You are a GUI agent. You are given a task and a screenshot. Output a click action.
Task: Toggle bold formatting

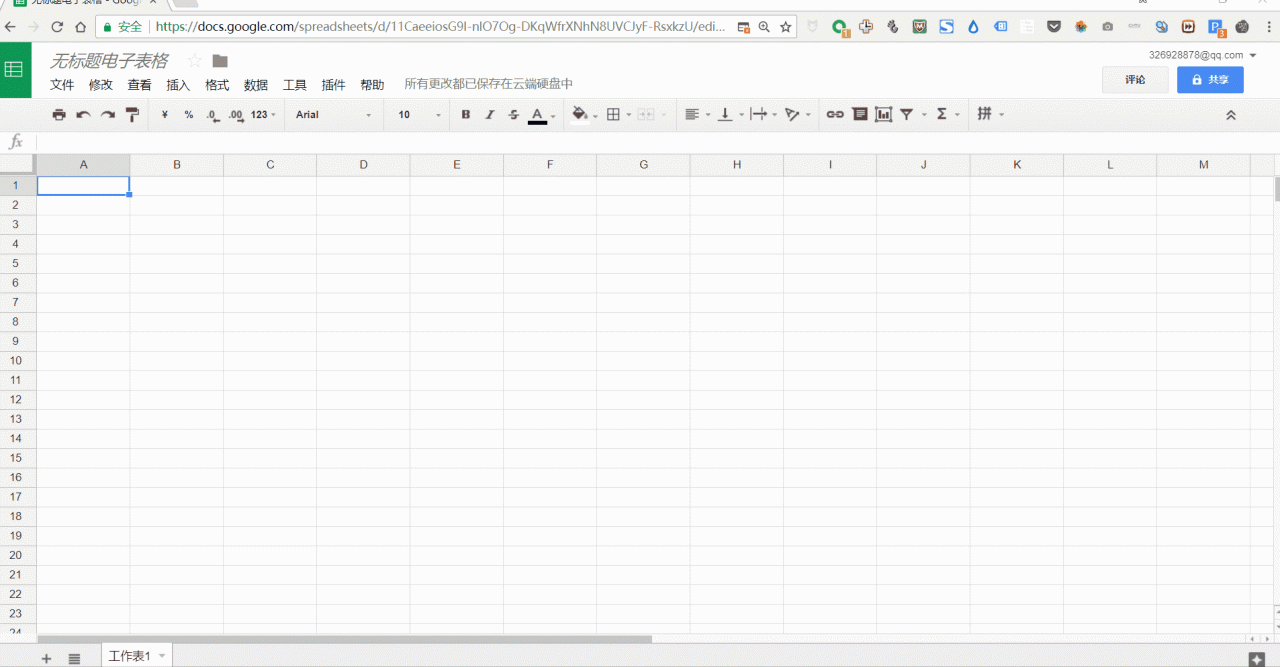[466, 115]
